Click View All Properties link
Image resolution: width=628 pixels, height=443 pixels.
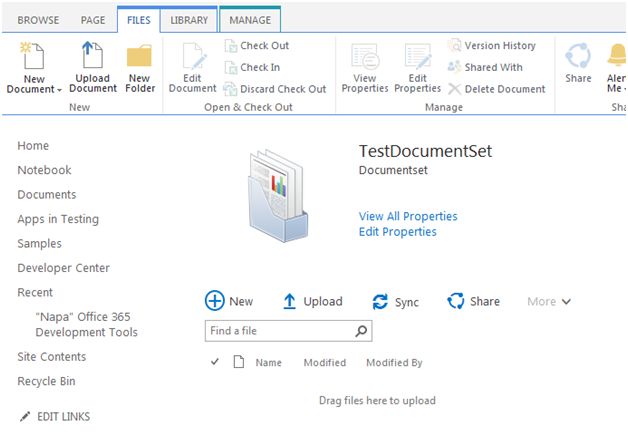[408, 216]
